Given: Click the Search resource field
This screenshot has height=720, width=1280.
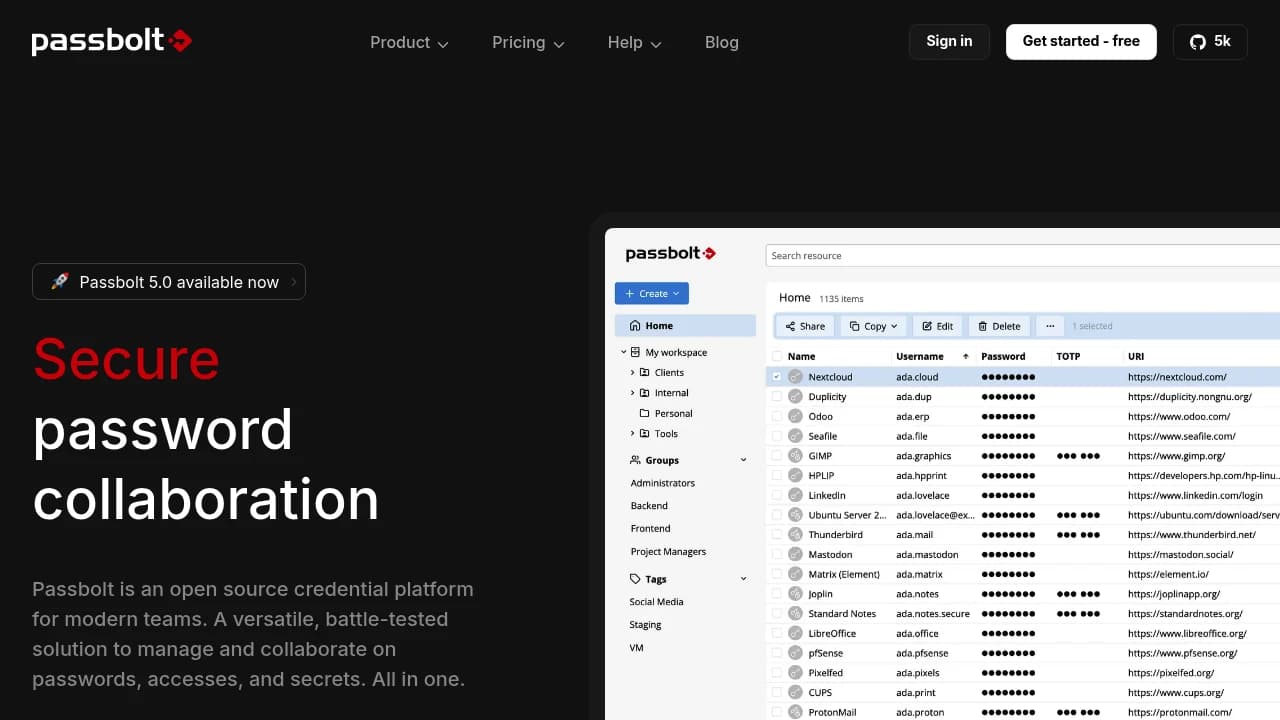Looking at the screenshot, I should pyautogui.click(x=1022, y=256).
